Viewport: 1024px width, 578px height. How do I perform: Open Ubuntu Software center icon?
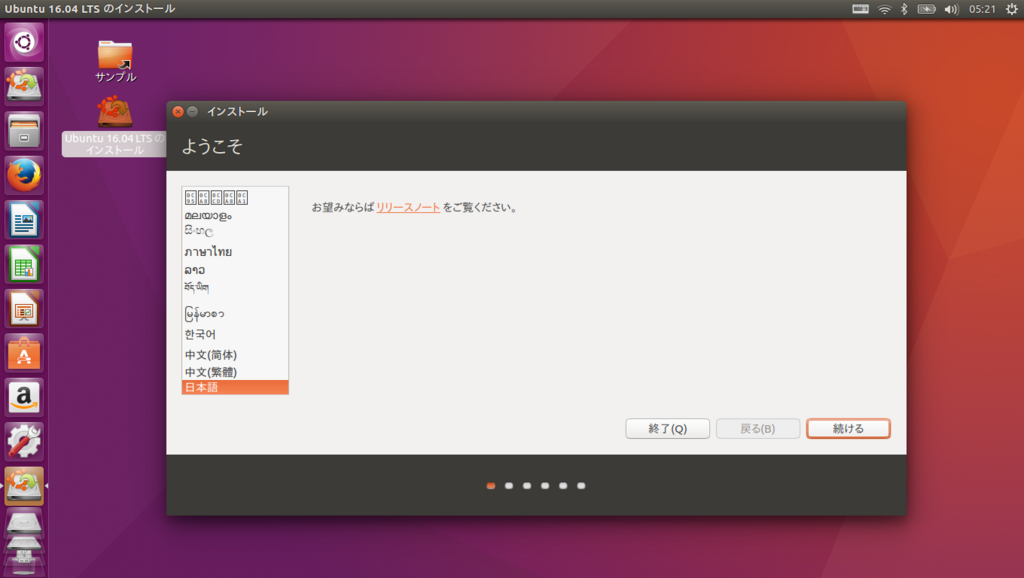pyautogui.click(x=24, y=353)
